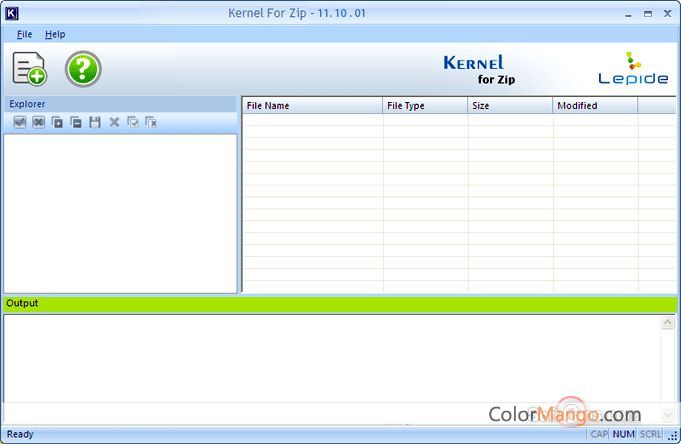This screenshot has height=444, width=681.
Task: Sort by File Type column header
Action: pyautogui.click(x=425, y=106)
